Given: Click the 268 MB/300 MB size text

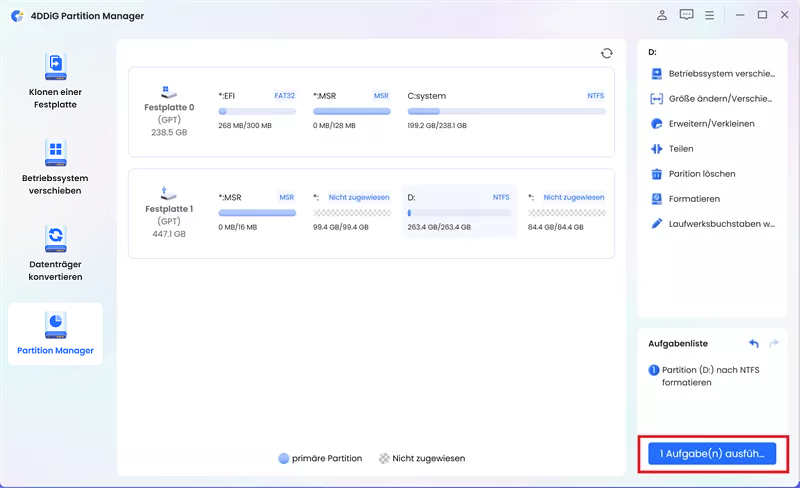Looking at the screenshot, I should coord(245,126).
